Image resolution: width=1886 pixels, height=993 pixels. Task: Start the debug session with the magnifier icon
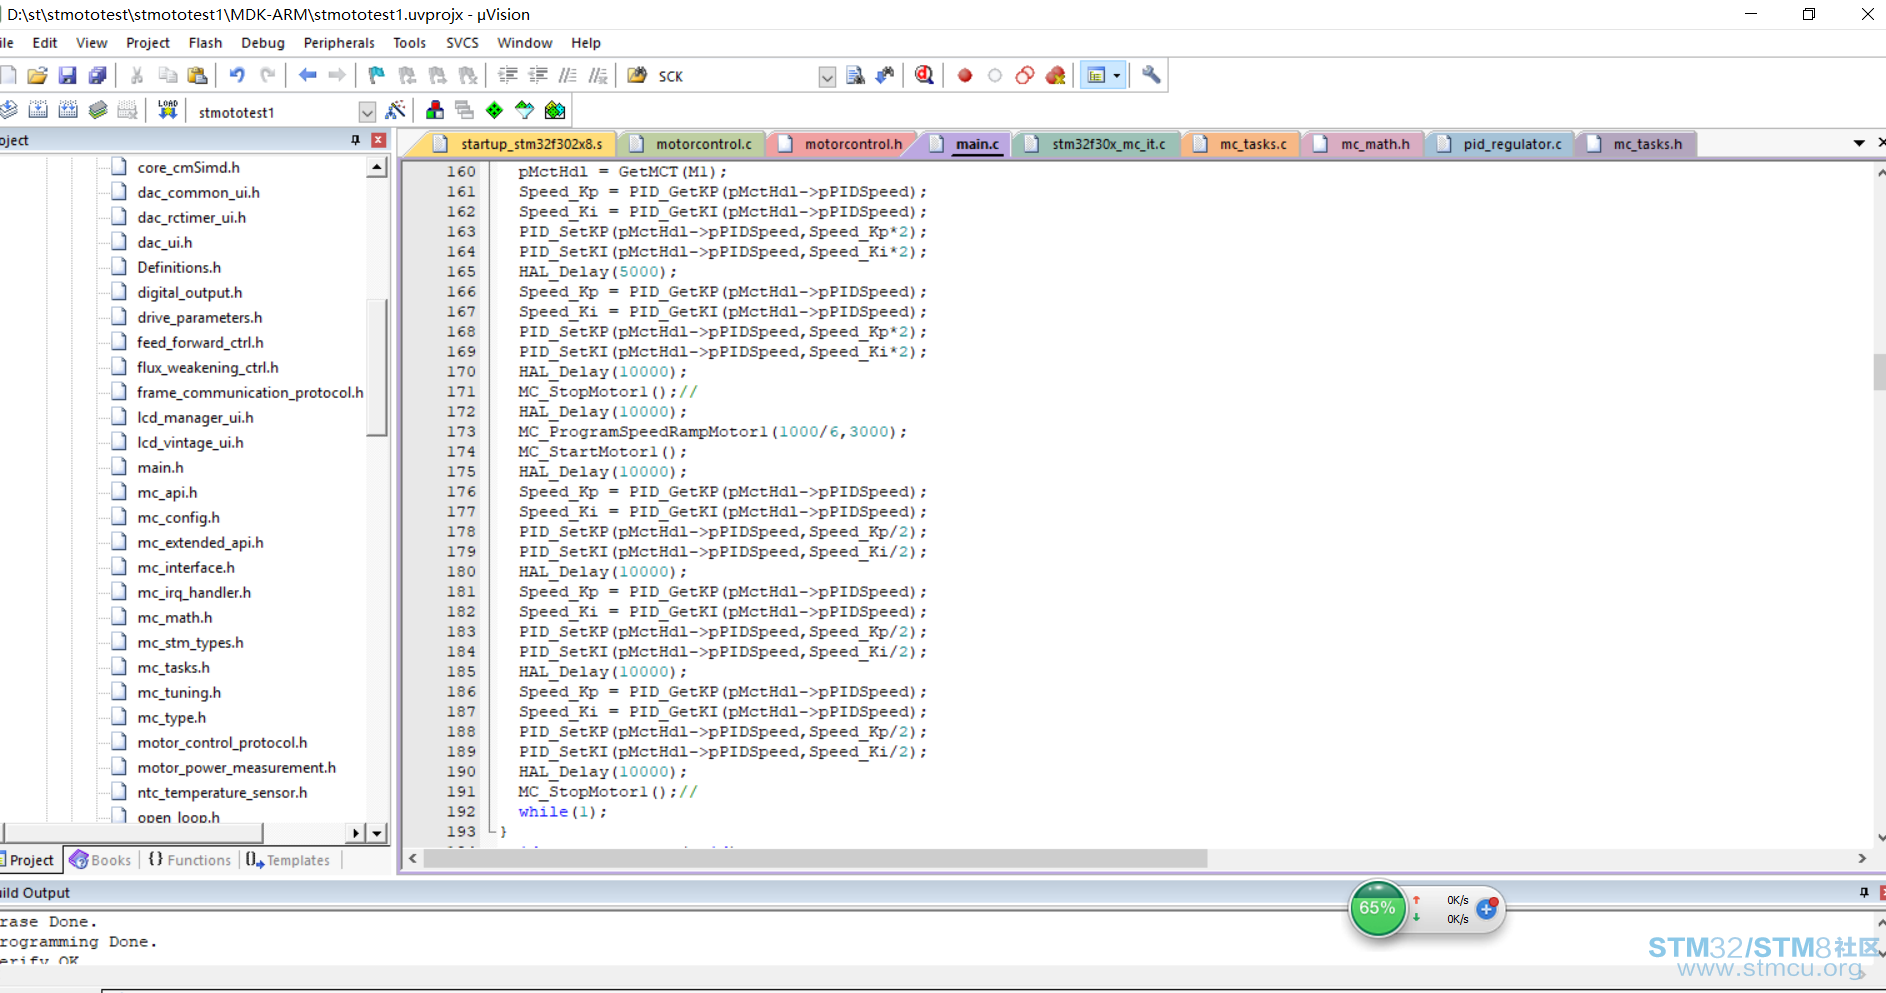tap(925, 75)
